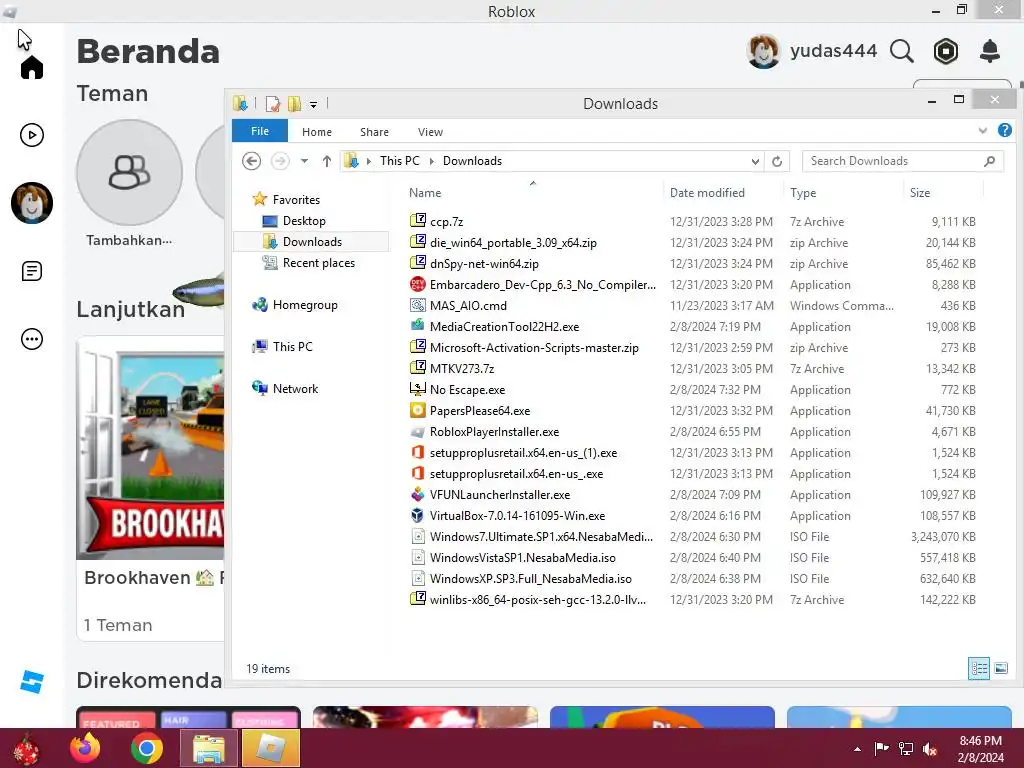Screen dimensions: 1024x768
Task: Refresh the Downloads folder
Action: (x=776, y=161)
